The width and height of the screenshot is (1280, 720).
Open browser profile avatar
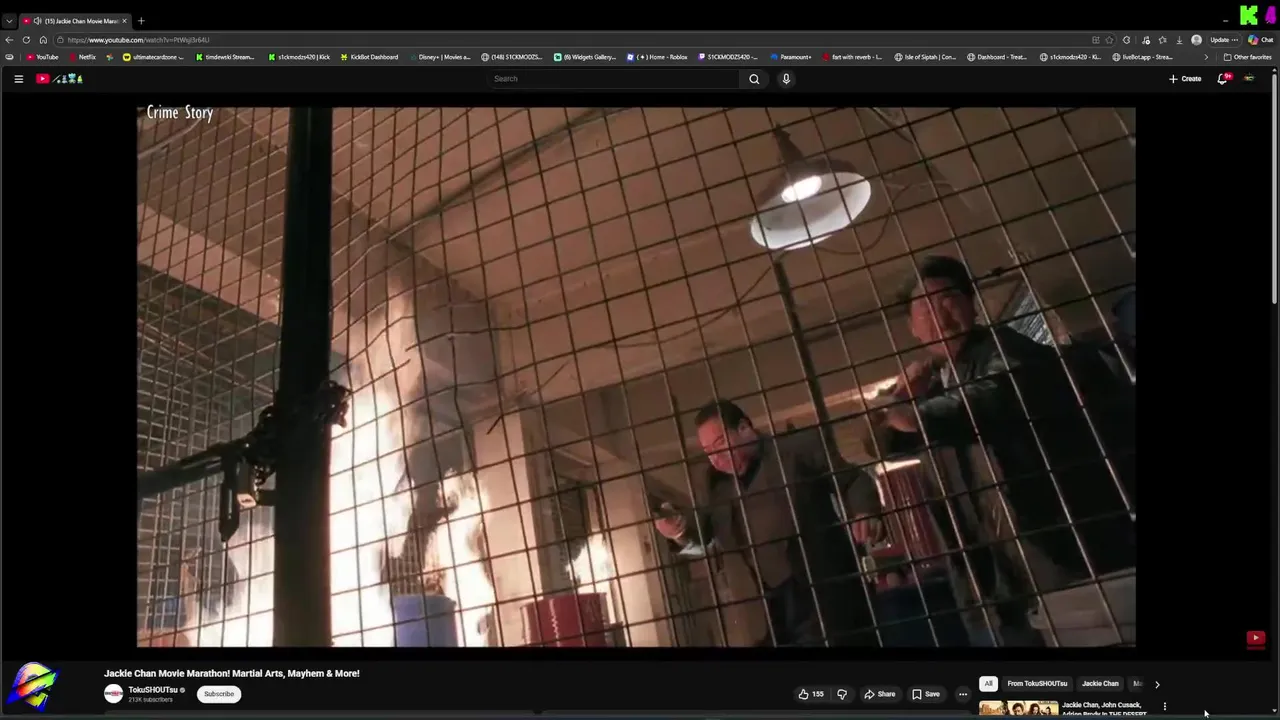tap(1196, 40)
